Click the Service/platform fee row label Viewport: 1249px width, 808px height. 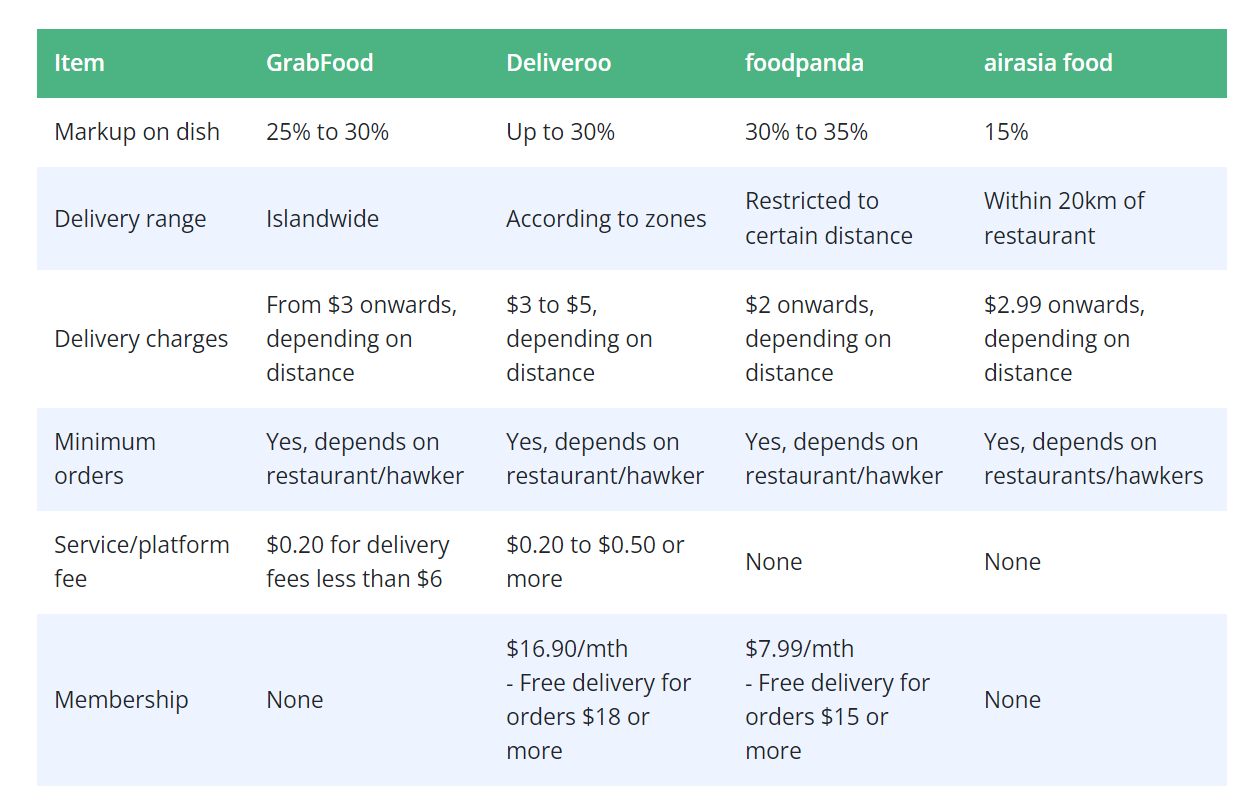[x=142, y=562]
